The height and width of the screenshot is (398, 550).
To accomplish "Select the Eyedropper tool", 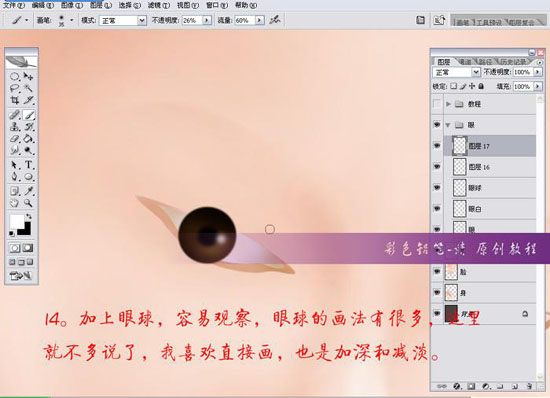I will (29, 191).
